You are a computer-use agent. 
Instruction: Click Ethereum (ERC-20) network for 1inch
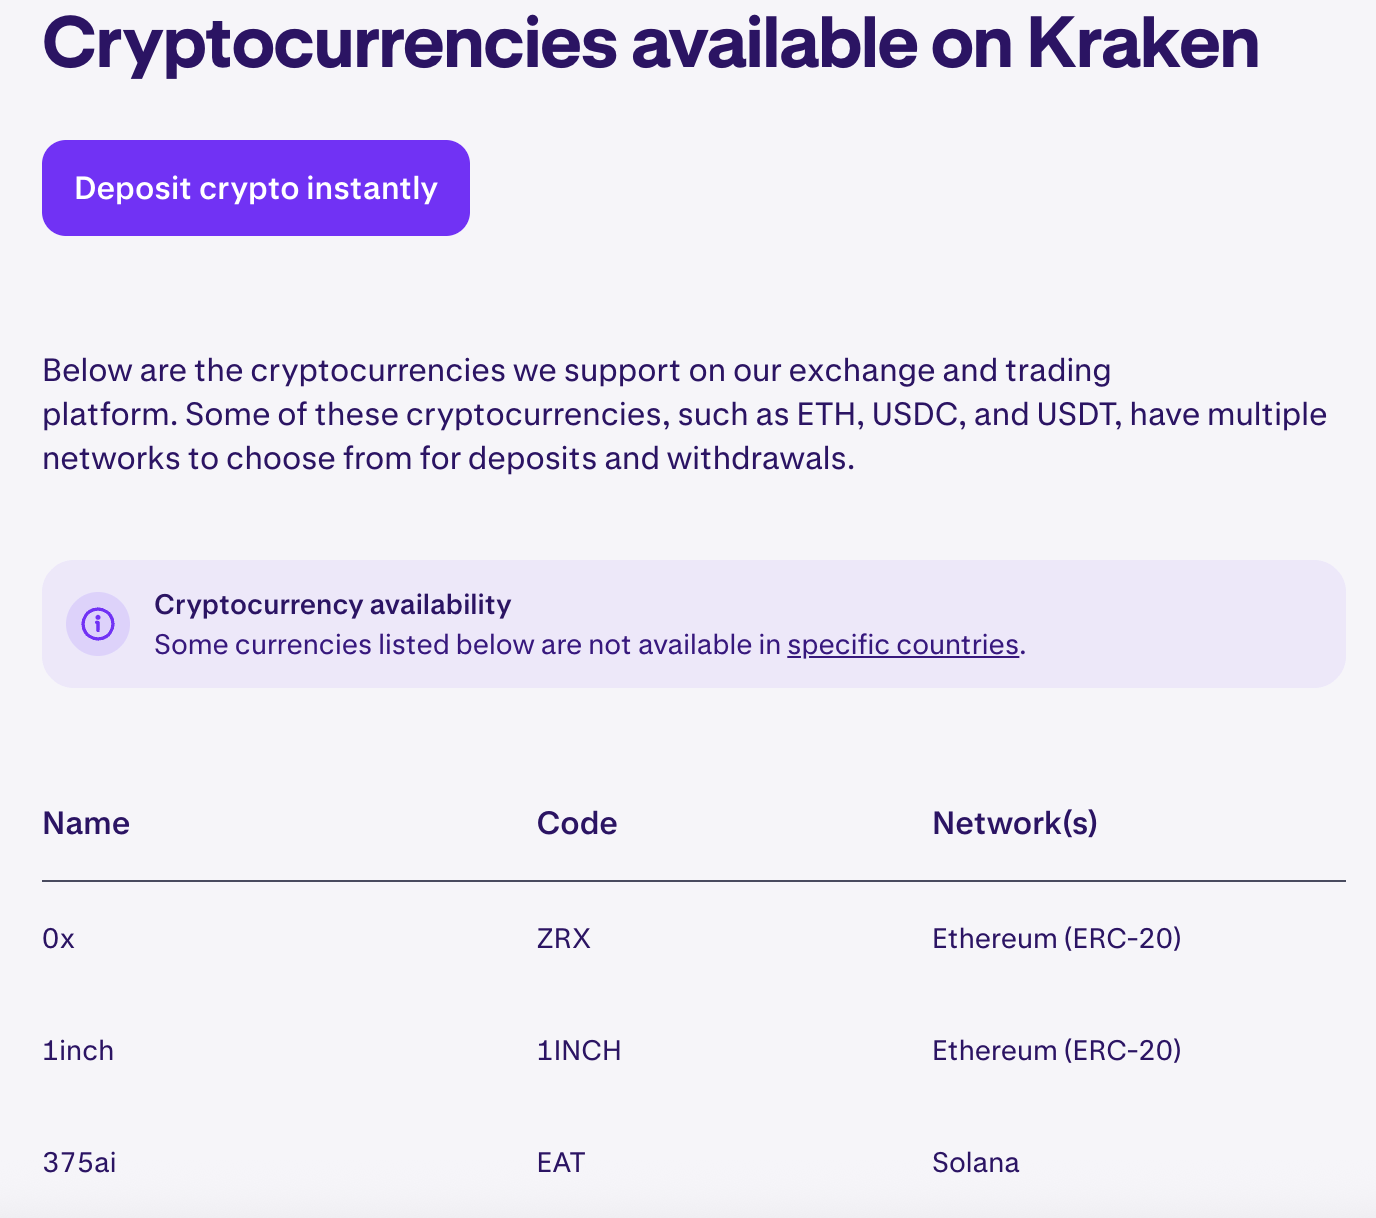1056,1050
